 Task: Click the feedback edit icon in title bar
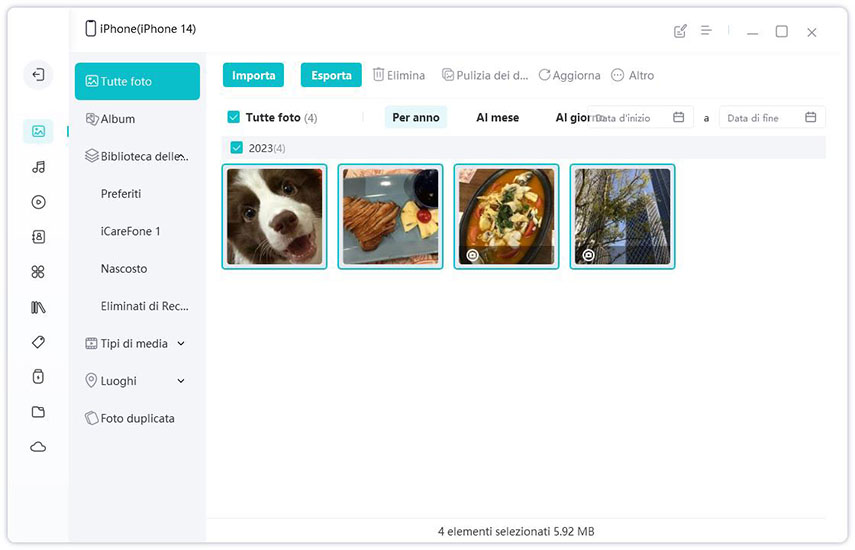click(x=680, y=31)
